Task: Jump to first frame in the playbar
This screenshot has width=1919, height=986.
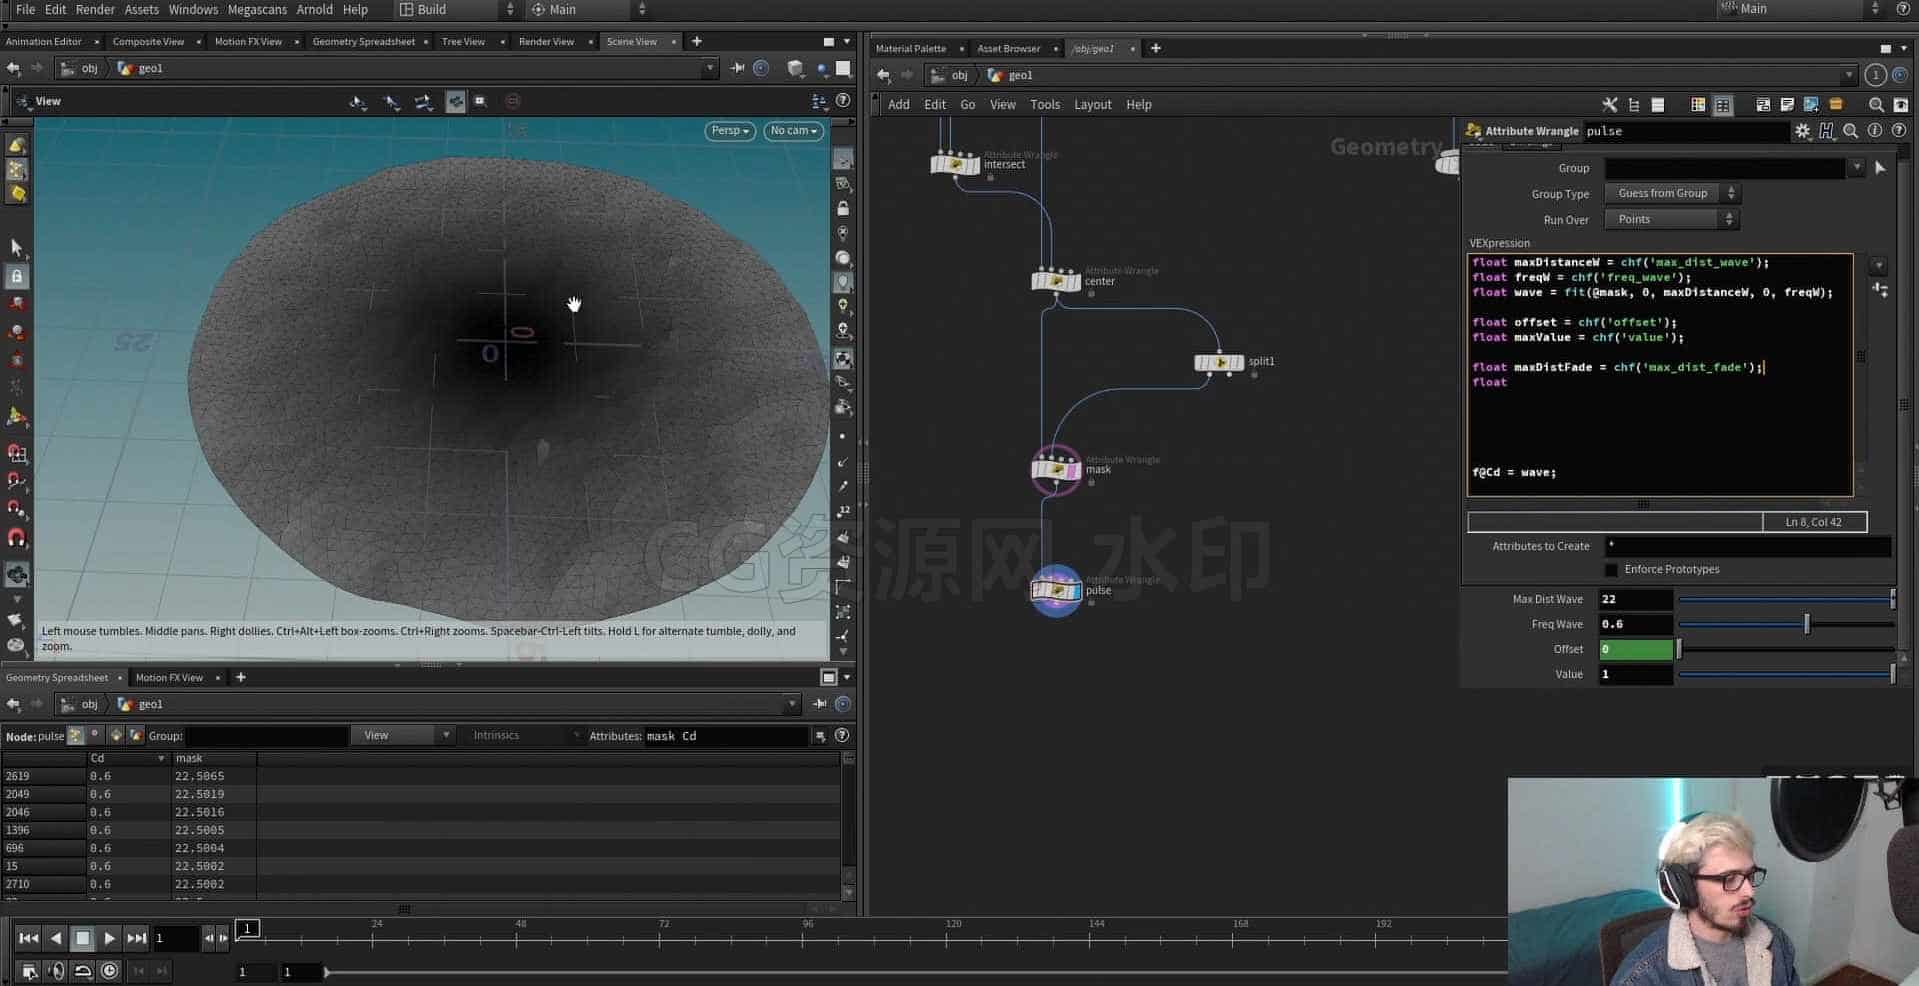Action: coord(28,938)
